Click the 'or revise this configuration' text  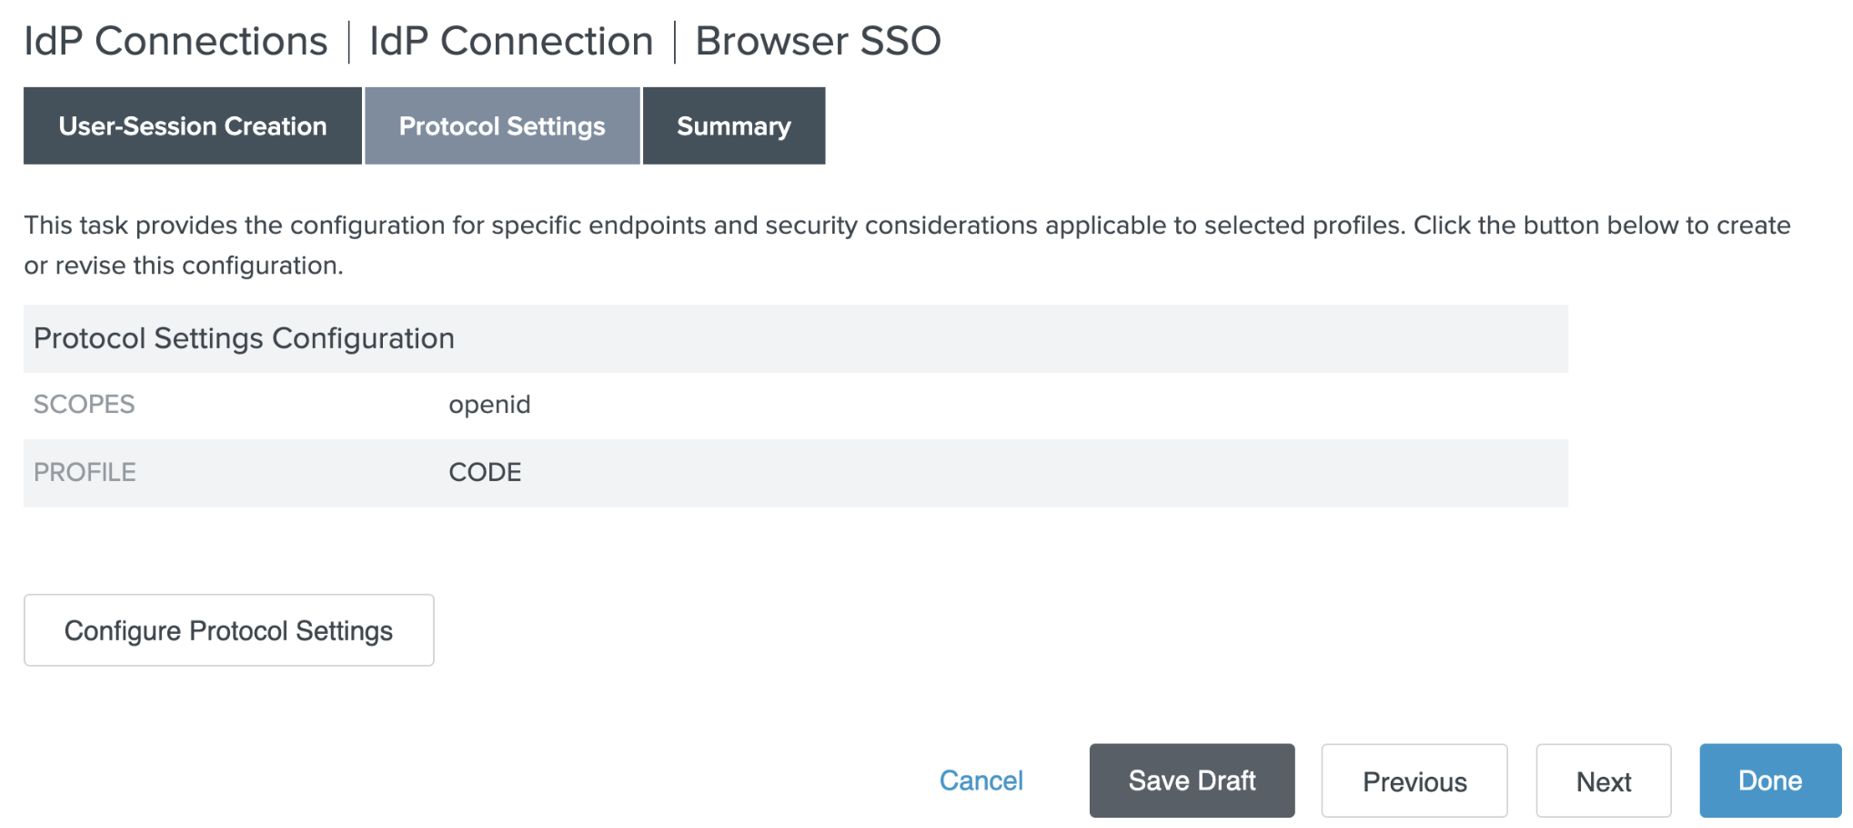[183, 266]
